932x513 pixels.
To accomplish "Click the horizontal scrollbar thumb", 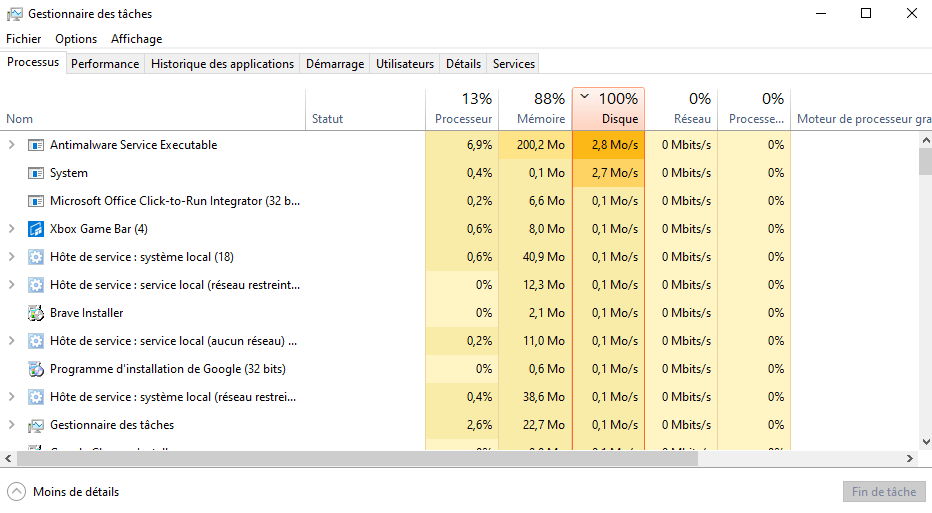I will (x=360, y=458).
